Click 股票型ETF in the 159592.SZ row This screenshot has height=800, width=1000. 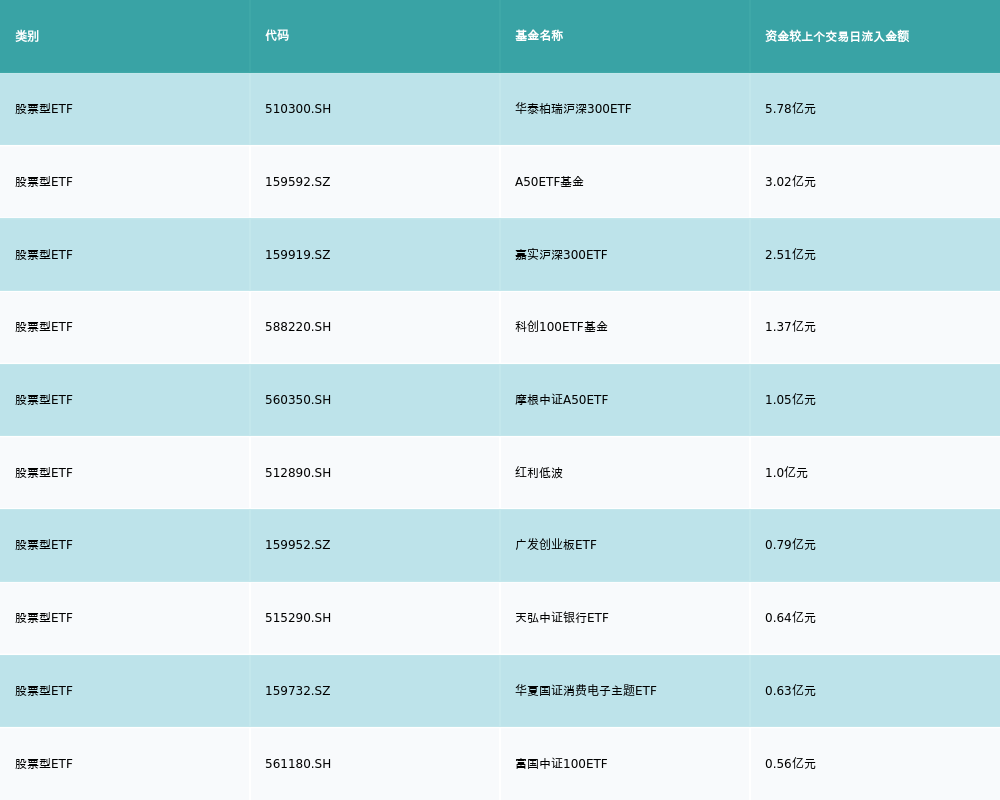point(44,182)
